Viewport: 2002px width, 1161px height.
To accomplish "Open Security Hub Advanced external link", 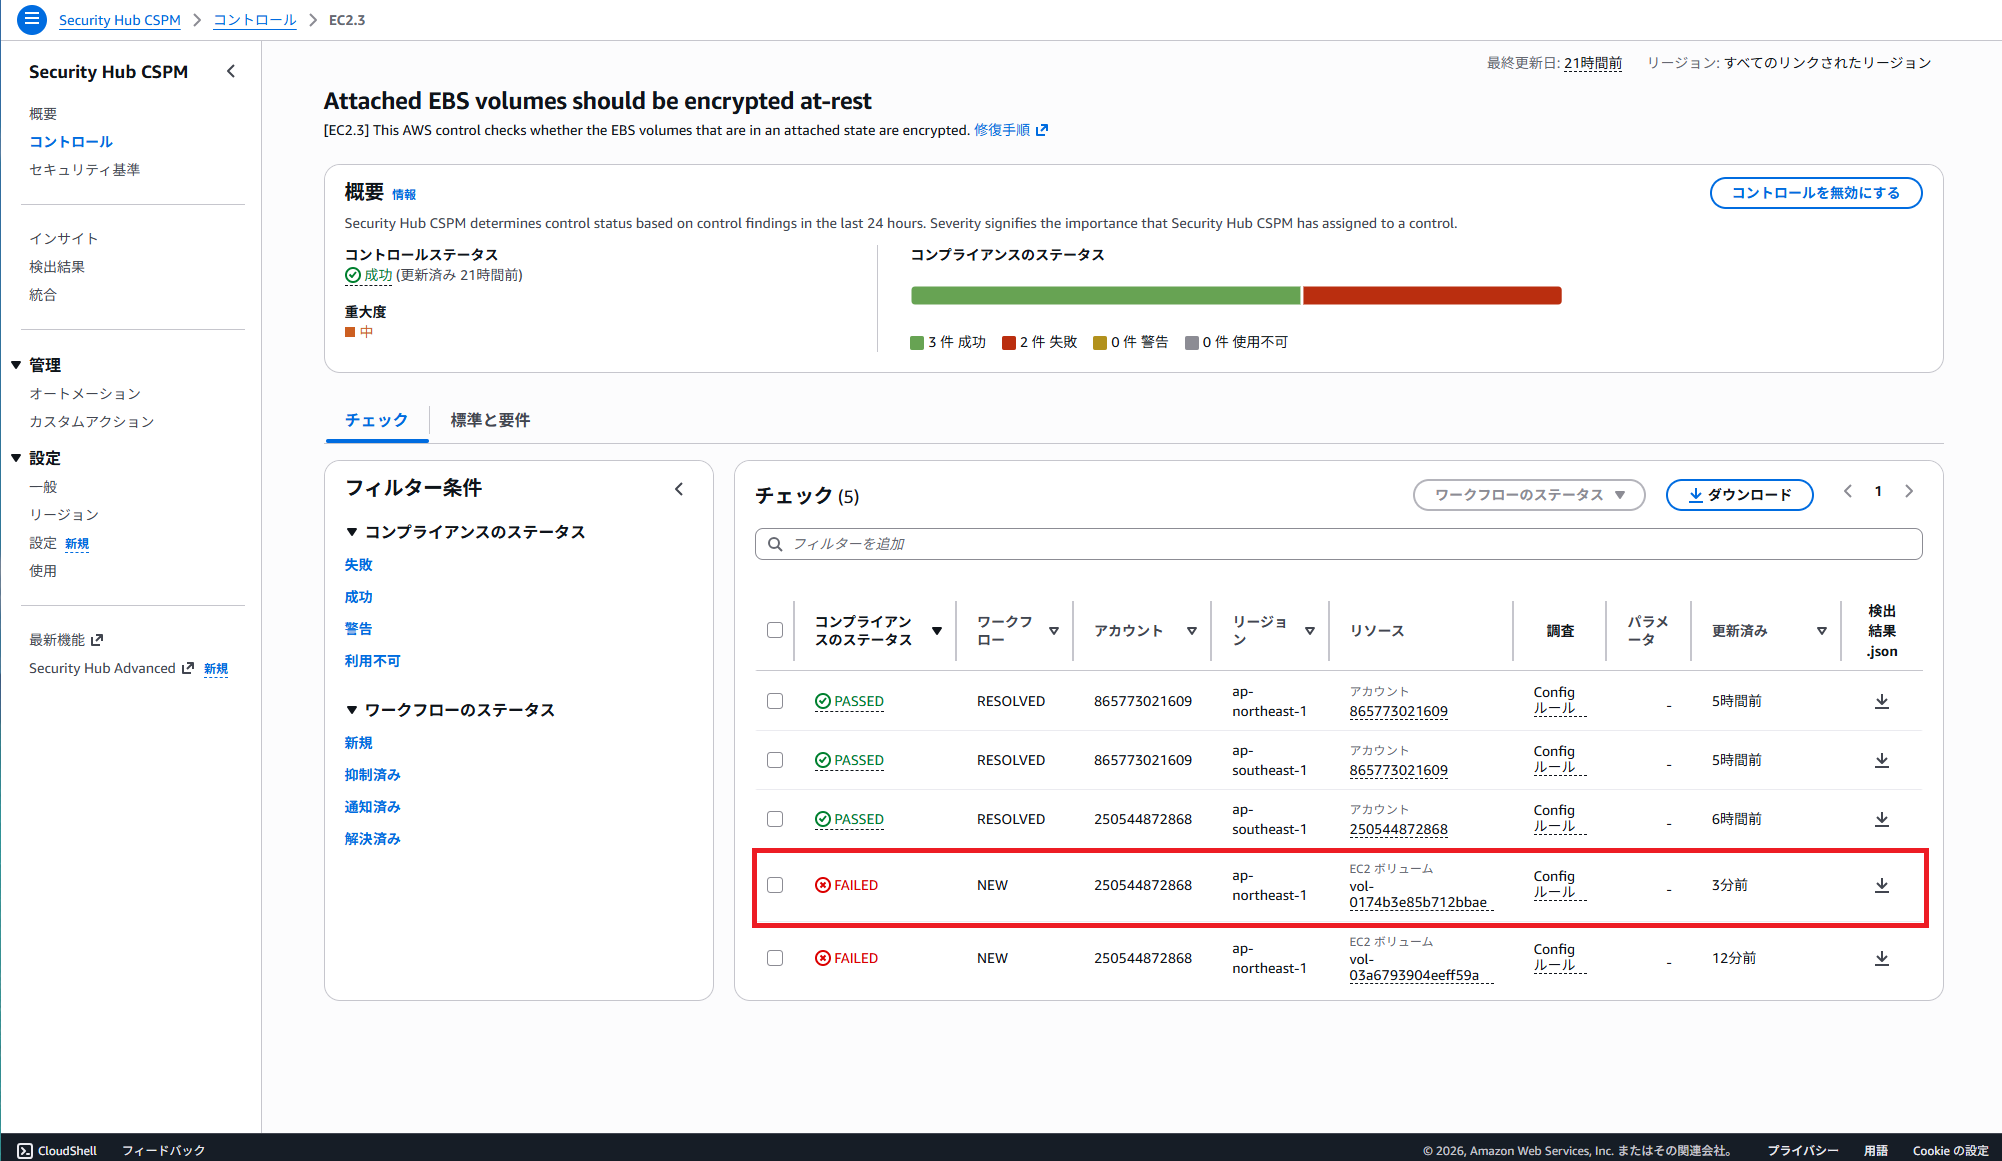I will [x=189, y=668].
